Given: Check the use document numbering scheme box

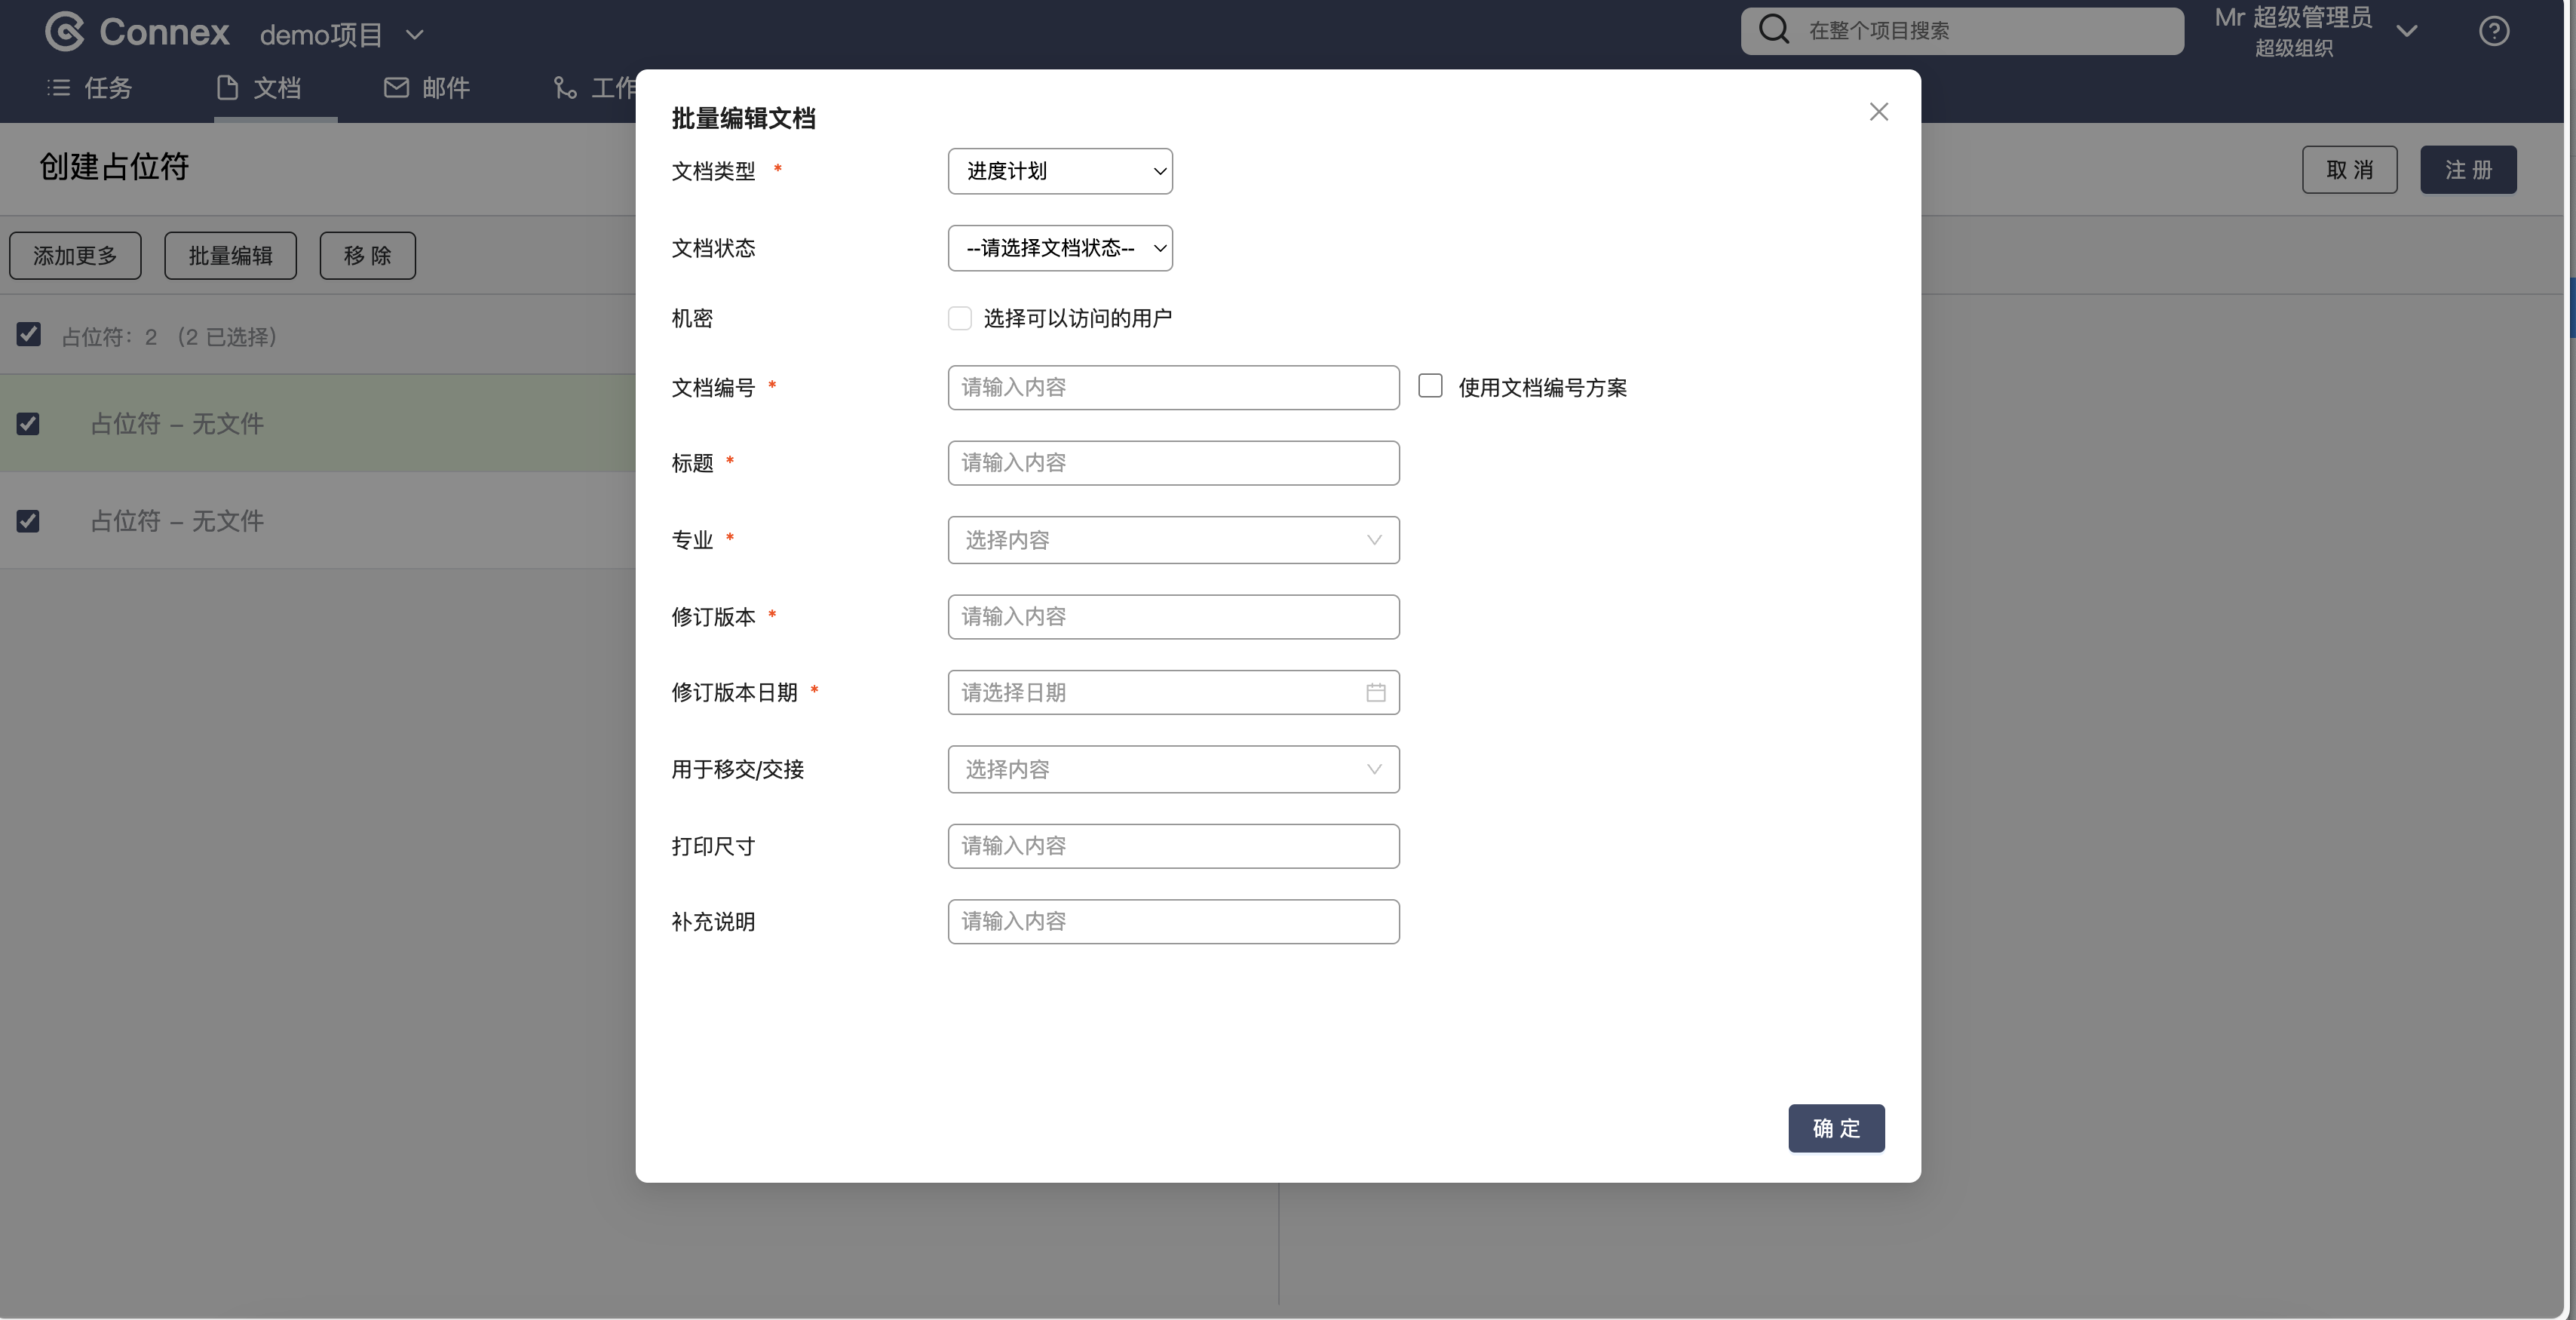Looking at the screenshot, I should 1430,386.
